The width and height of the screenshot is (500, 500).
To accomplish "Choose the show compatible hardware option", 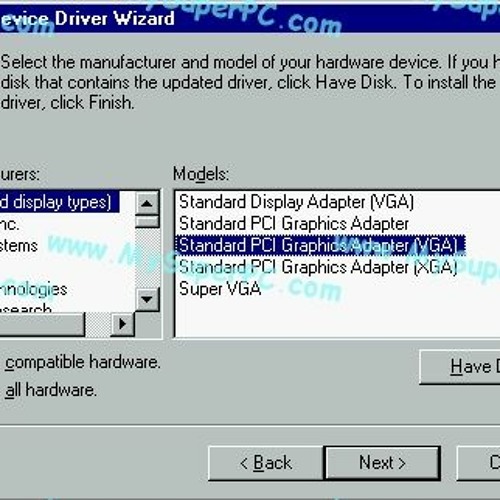I will 82,362.
